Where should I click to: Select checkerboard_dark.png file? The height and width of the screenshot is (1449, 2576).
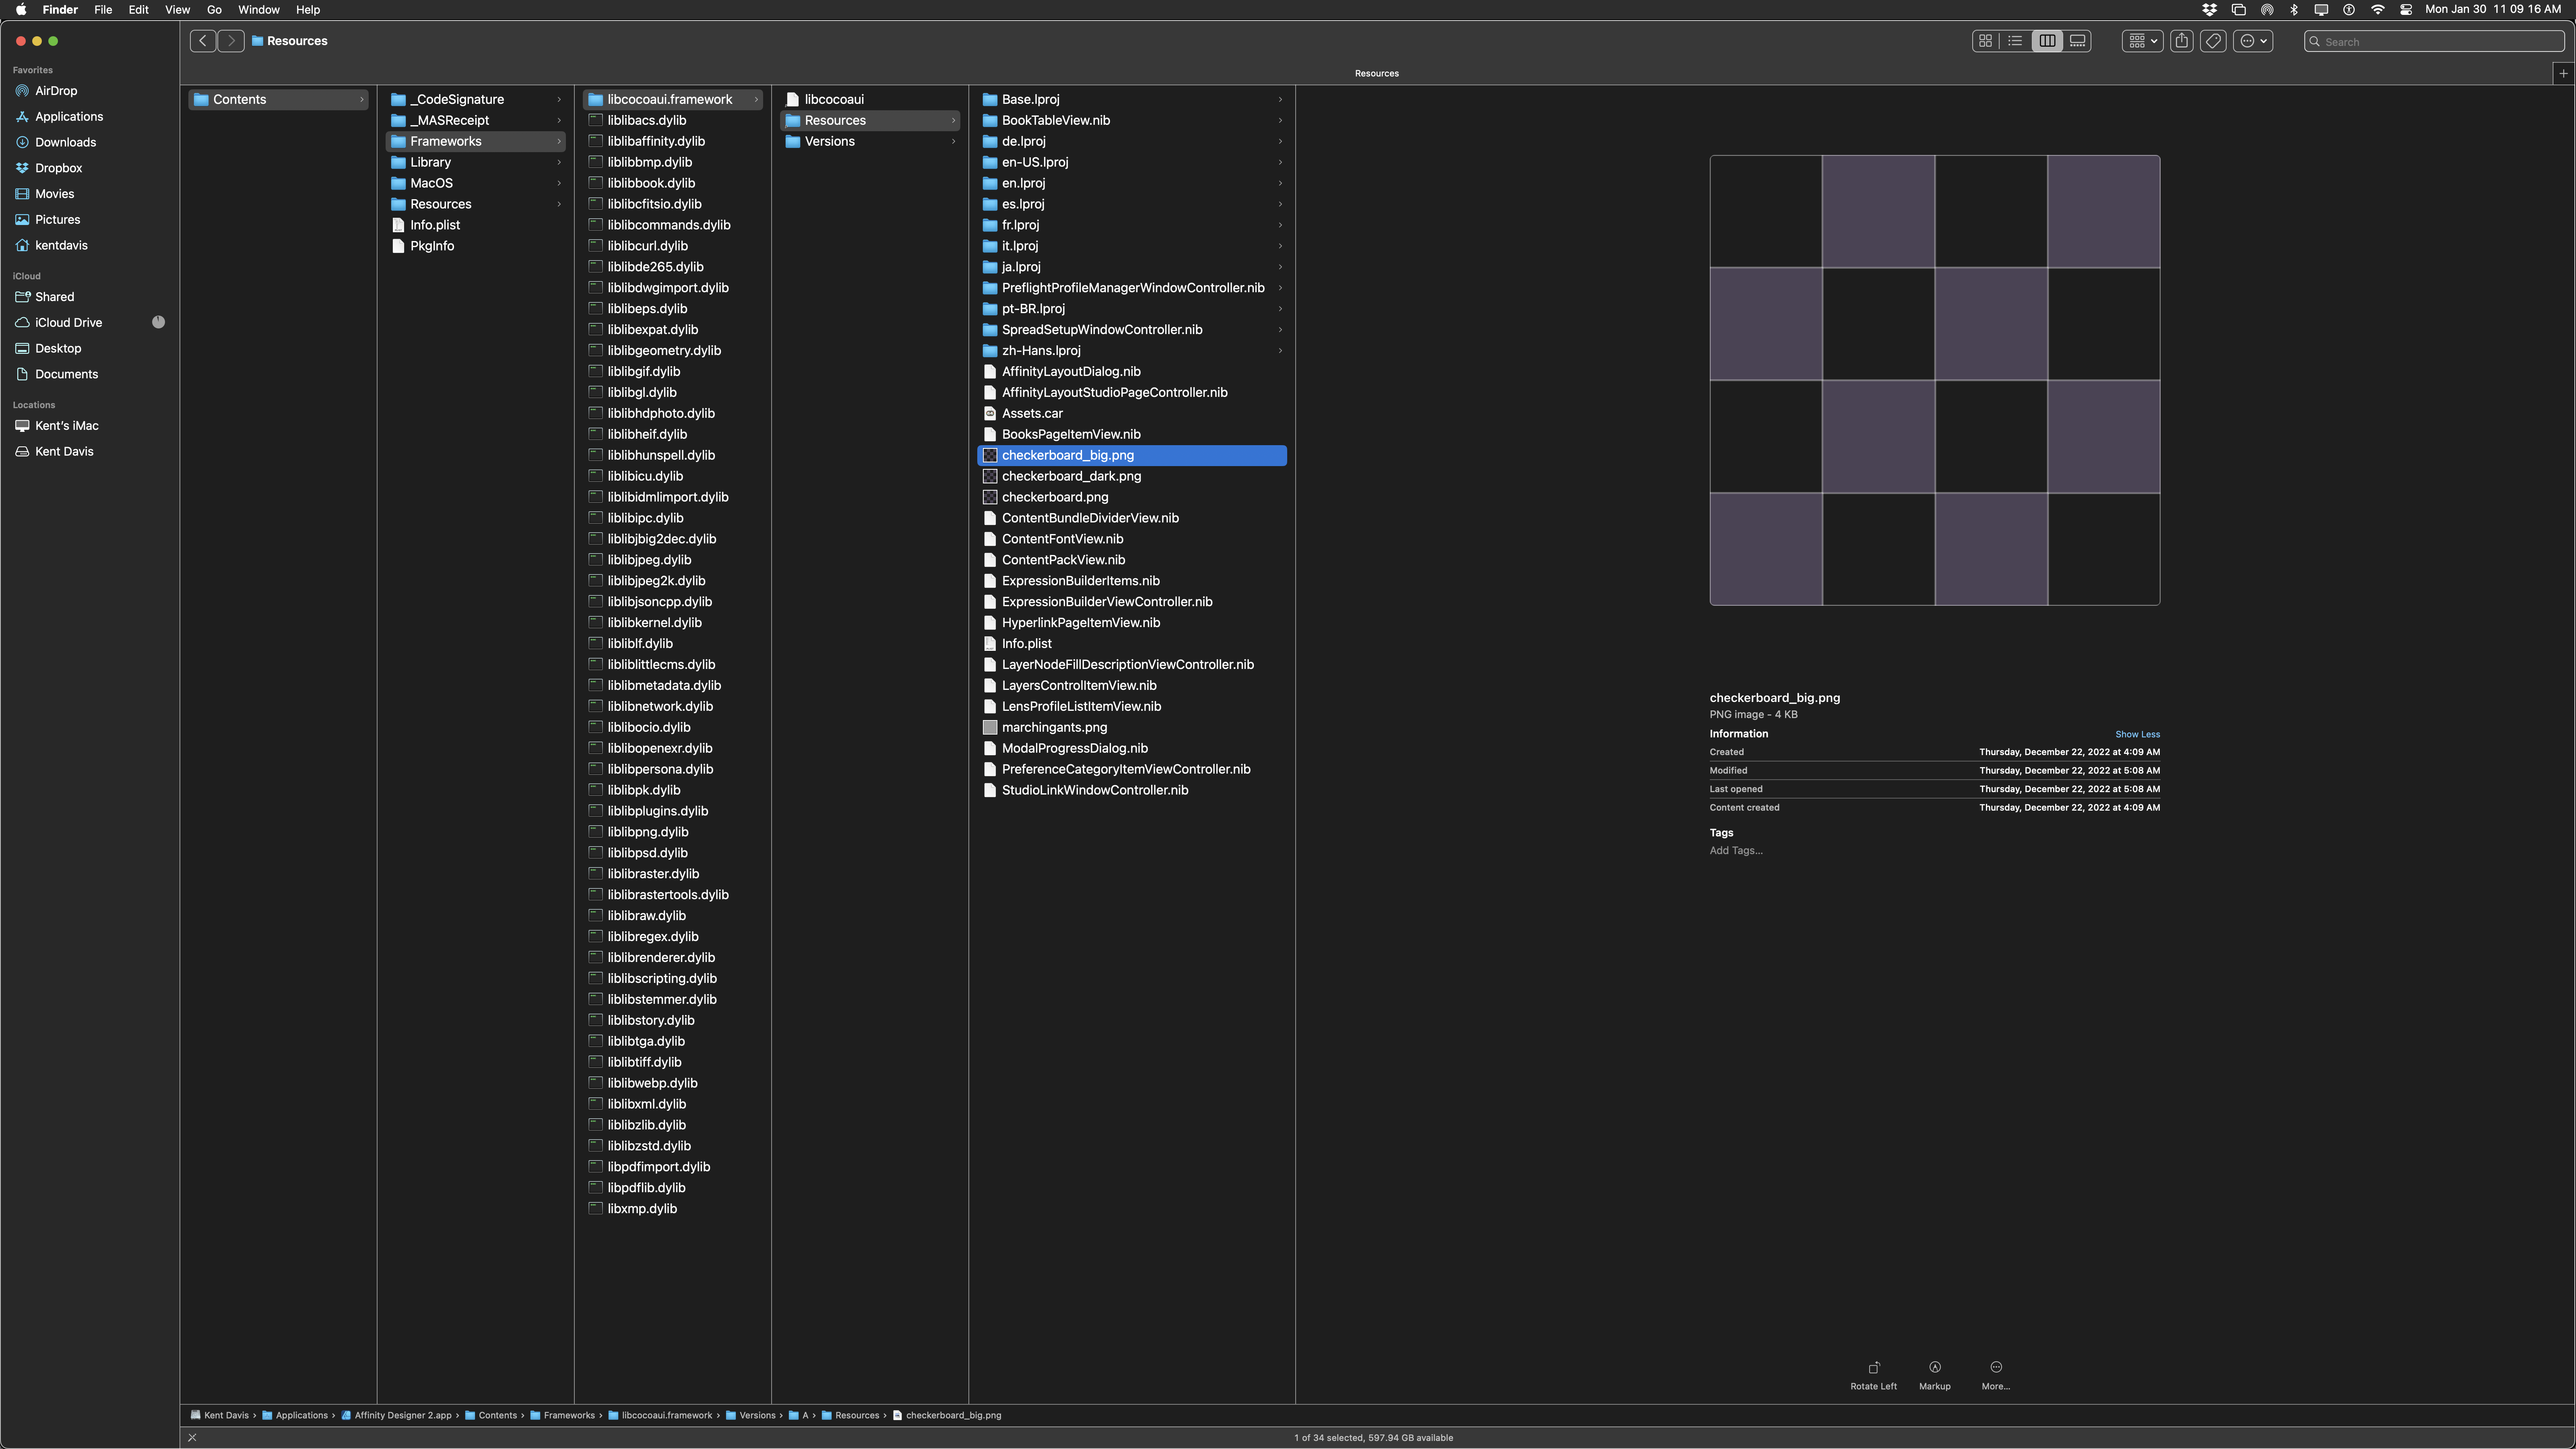[x=1132, y=476]
